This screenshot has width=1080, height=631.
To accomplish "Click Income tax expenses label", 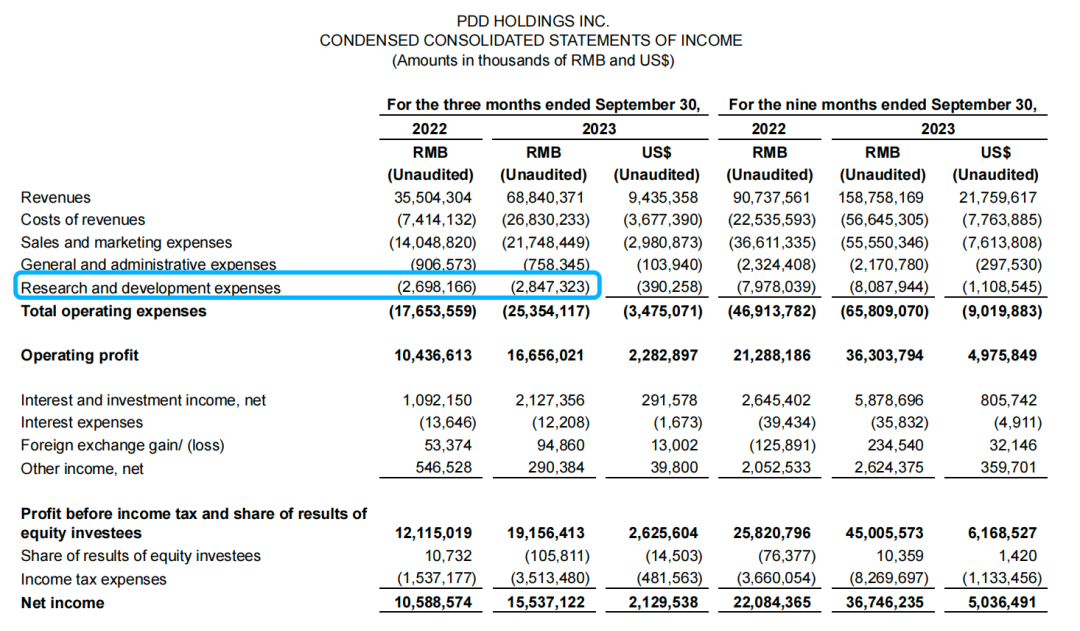I will point(94,579).
